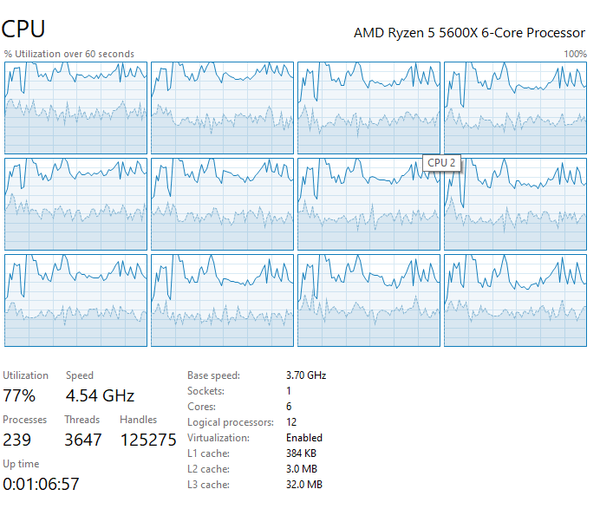Screen dimensions: 600x509
Task: Click the AMD Ryzen 5 5600X processor name
Action: click(469, 33)
